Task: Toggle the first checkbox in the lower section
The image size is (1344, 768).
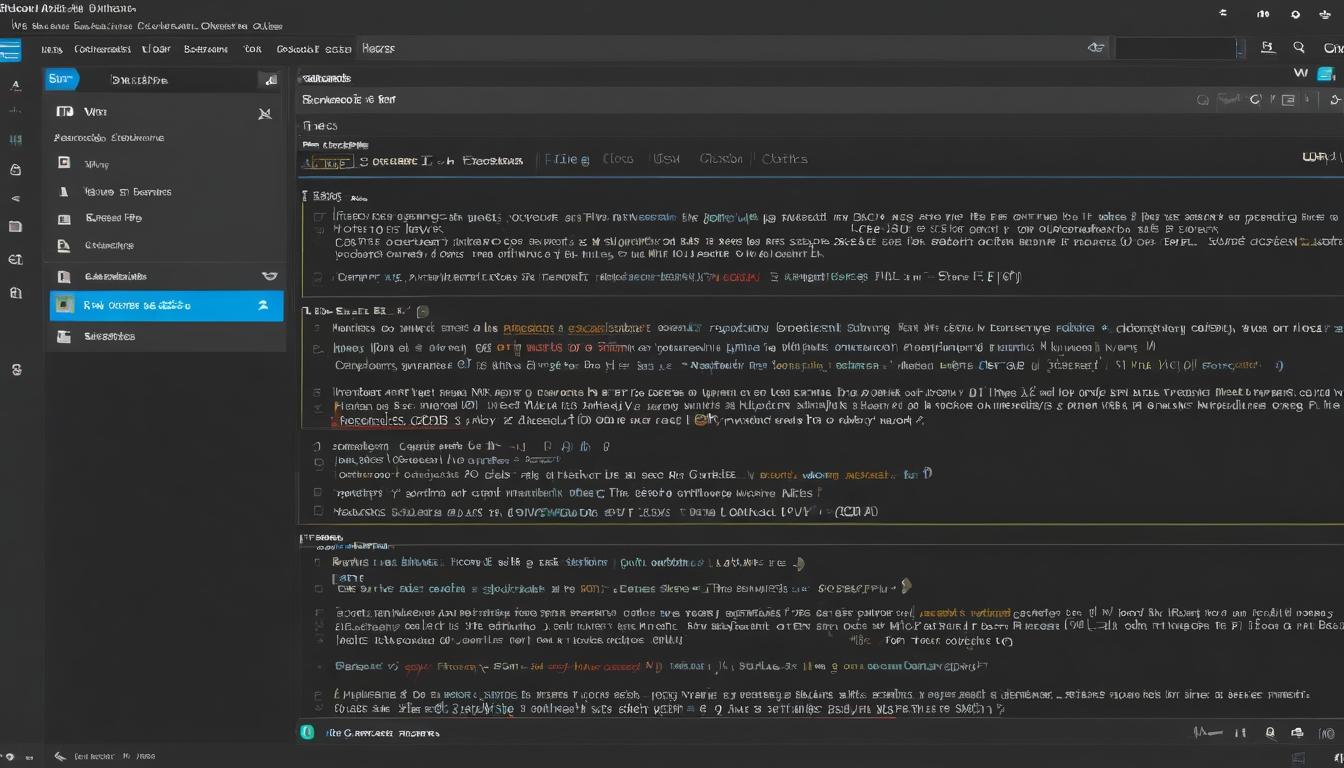Action: (319, 562)
